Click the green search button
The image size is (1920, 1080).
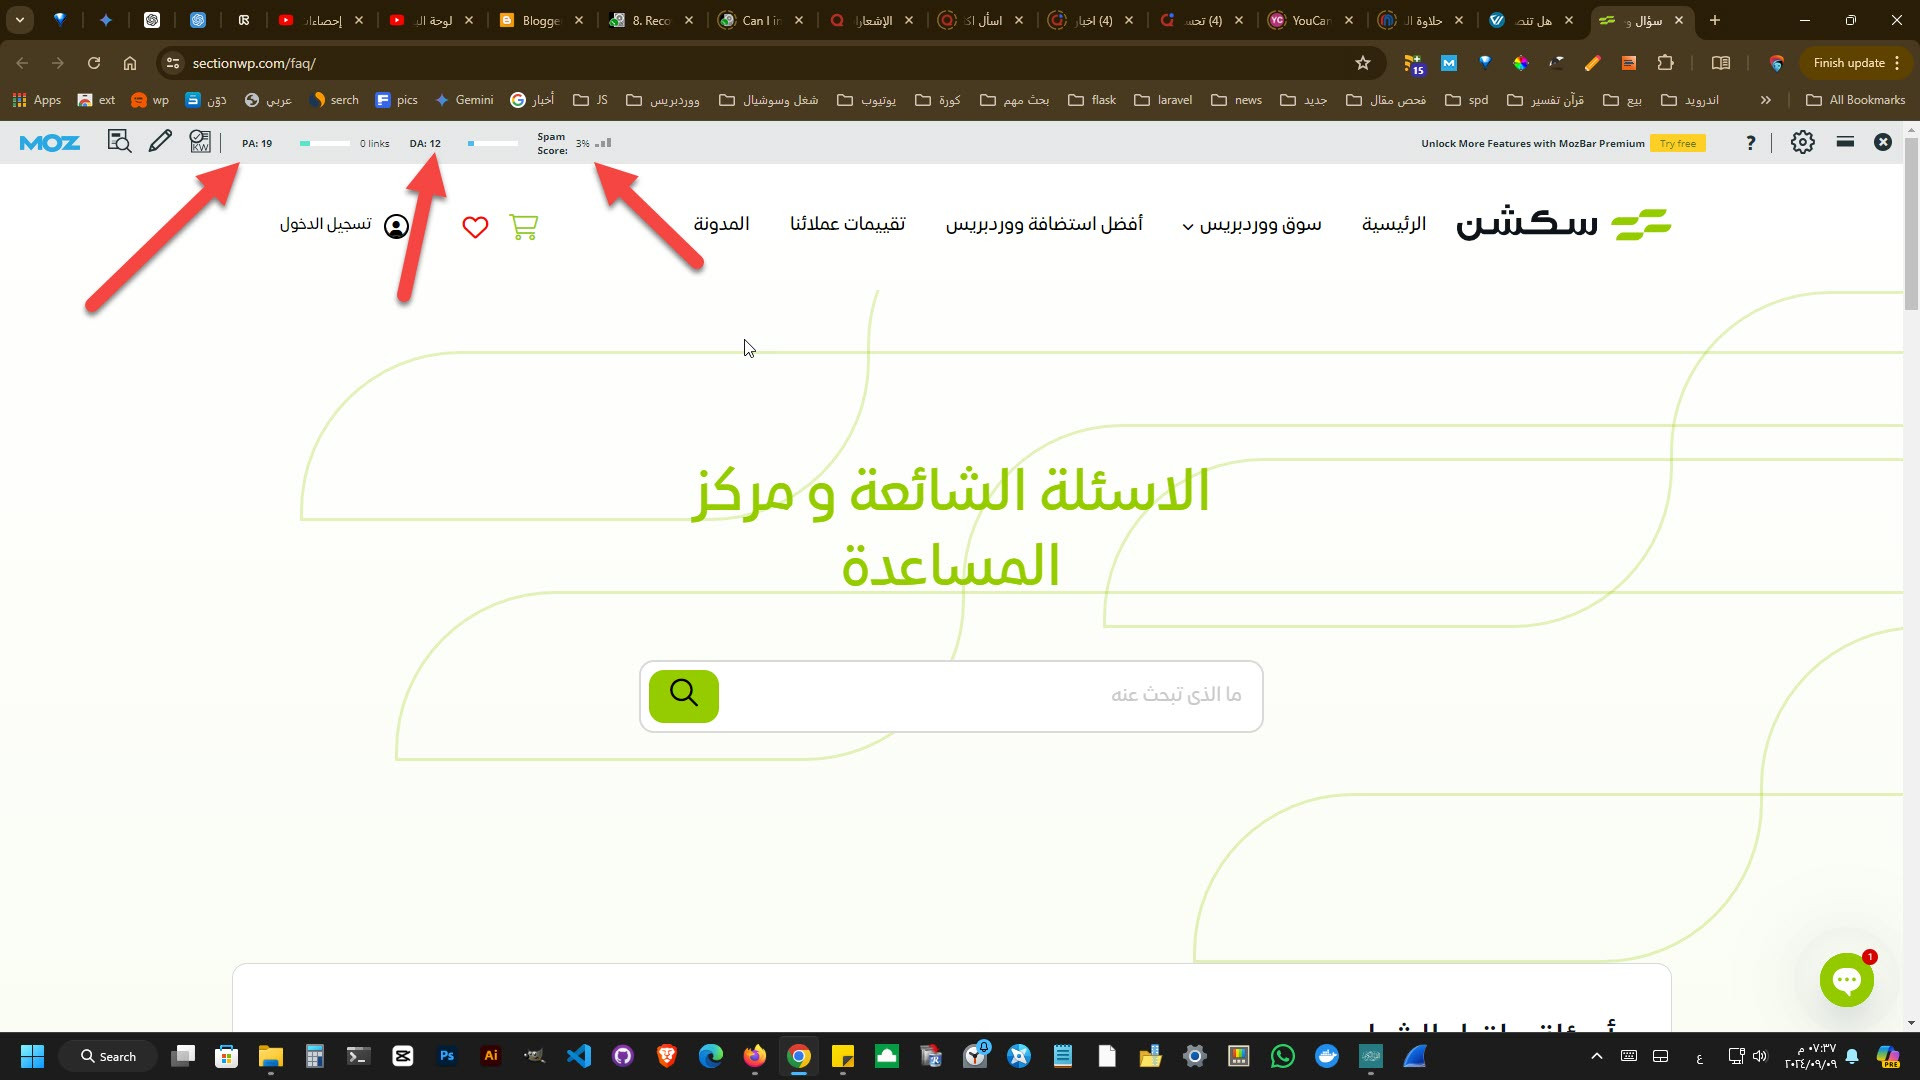point(684,695)
